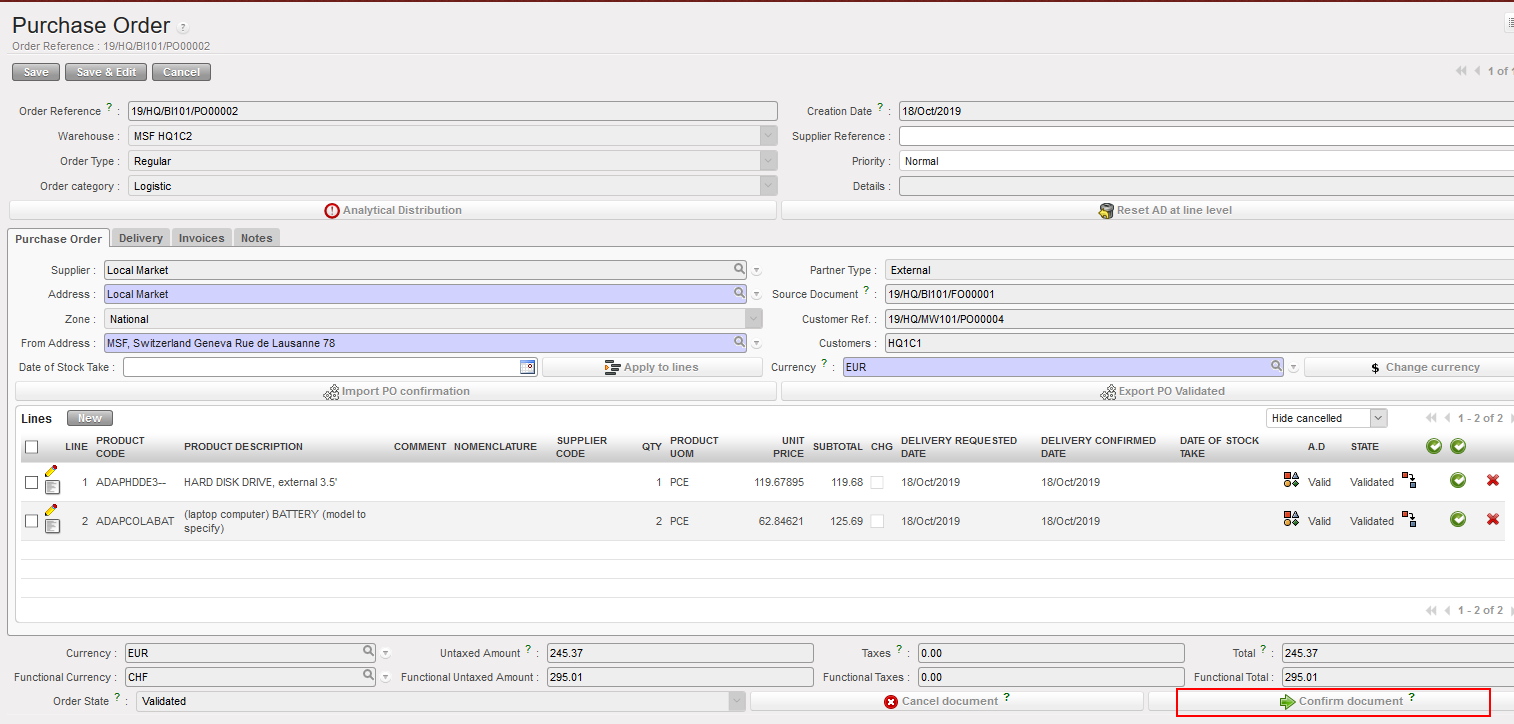Click the search icon in Supplier field
The image size is (1514, 724).
point(739,269)
